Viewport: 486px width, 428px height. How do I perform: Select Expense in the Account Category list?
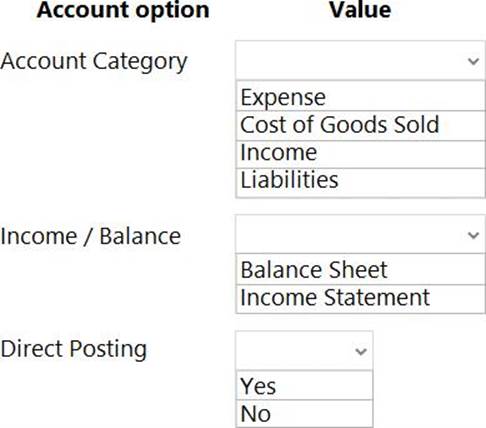pos(360,96)
